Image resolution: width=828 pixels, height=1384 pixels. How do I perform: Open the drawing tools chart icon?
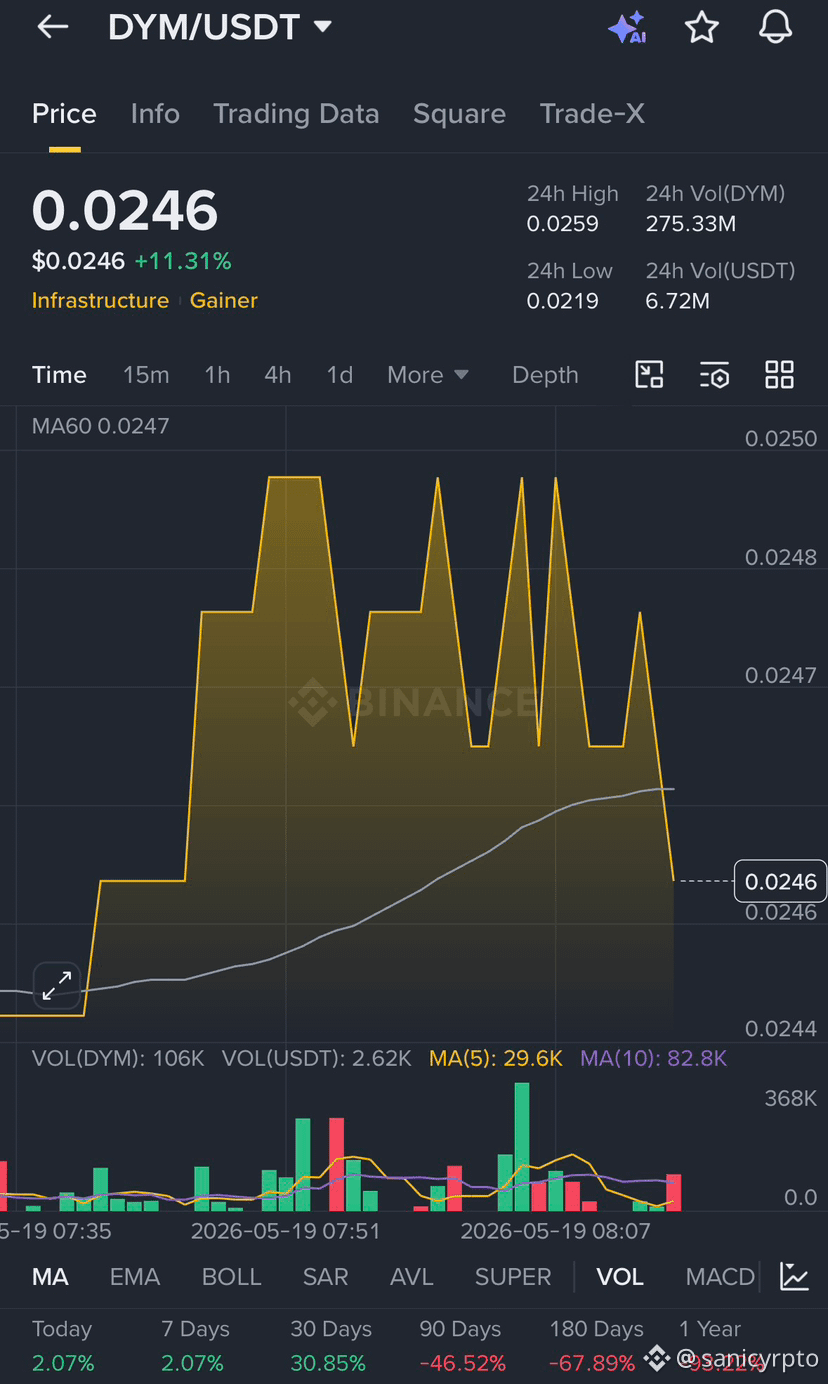[650, 375]
